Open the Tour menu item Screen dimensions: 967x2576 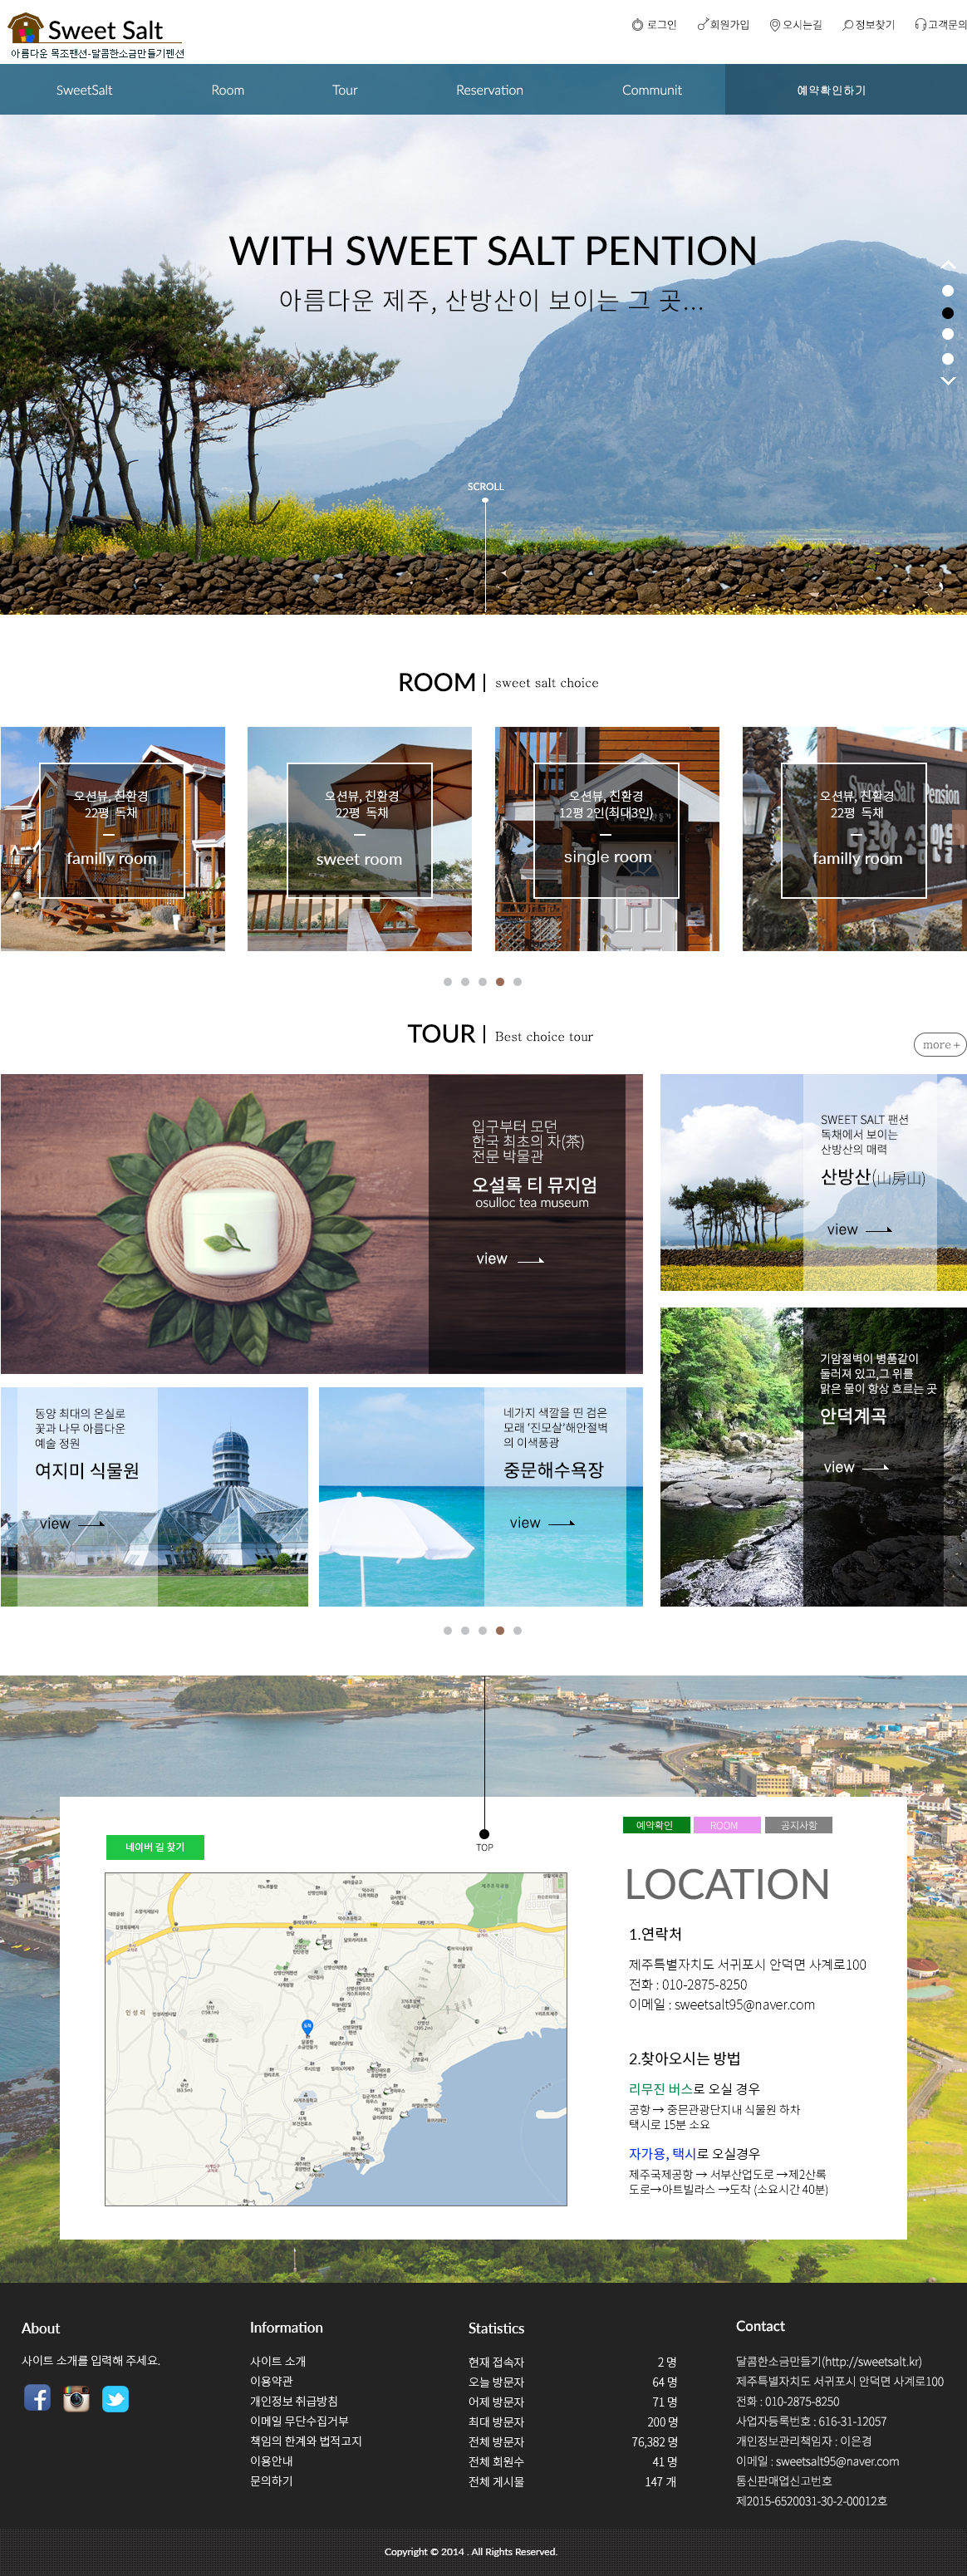[345, 90]
